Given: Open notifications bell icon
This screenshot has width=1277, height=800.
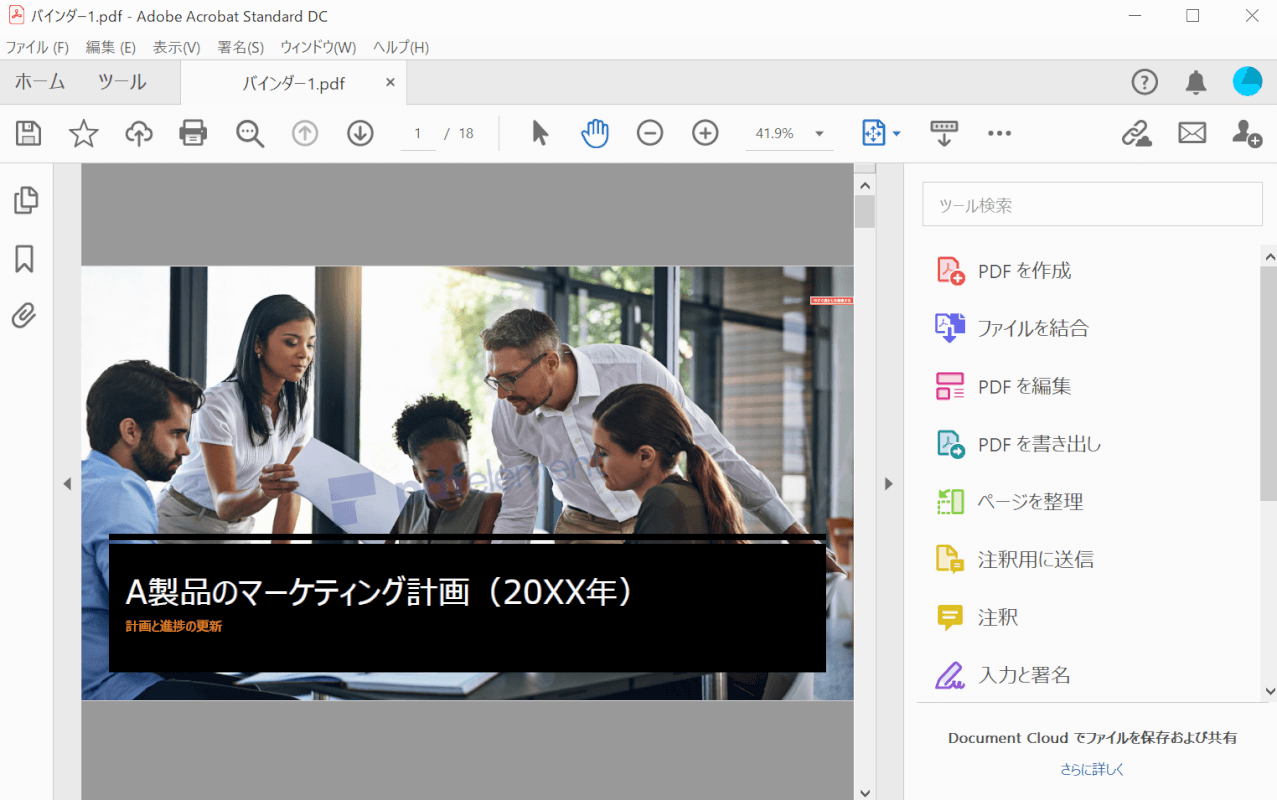Looking at the screenshot, I should click(1196, 82).
